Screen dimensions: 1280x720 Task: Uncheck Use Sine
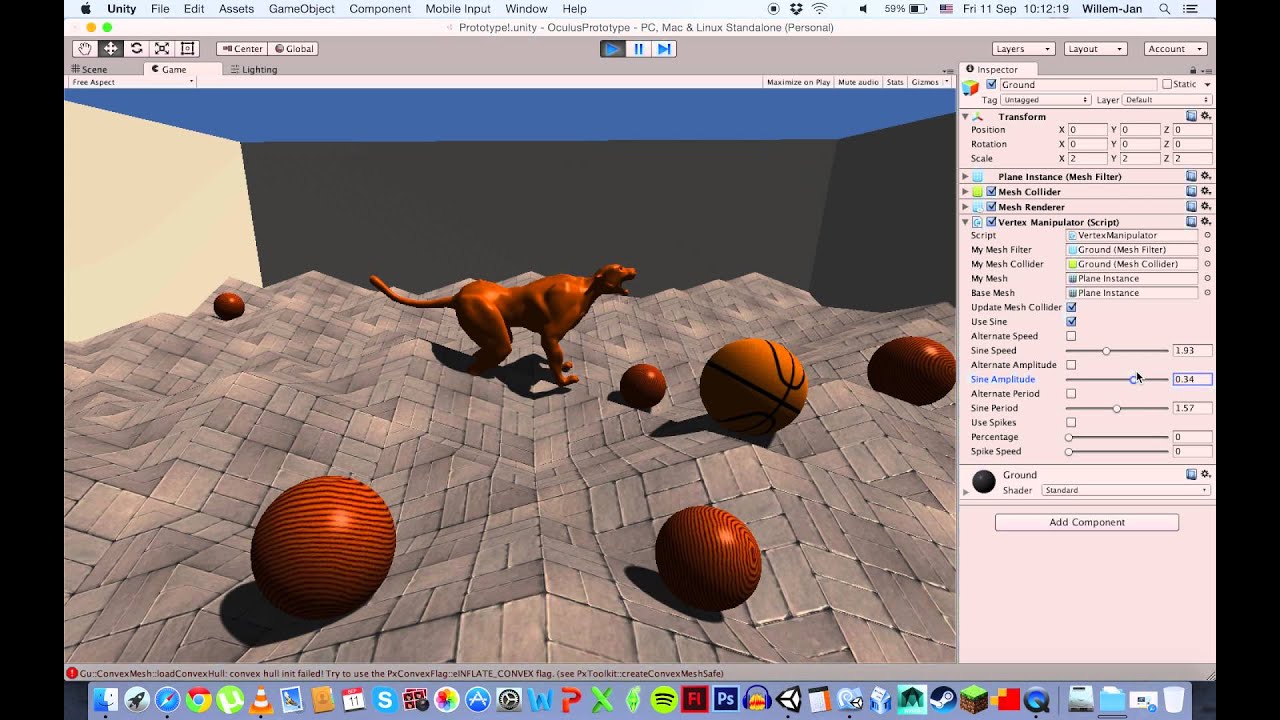pyautogui.click(x=1071, y=322)
